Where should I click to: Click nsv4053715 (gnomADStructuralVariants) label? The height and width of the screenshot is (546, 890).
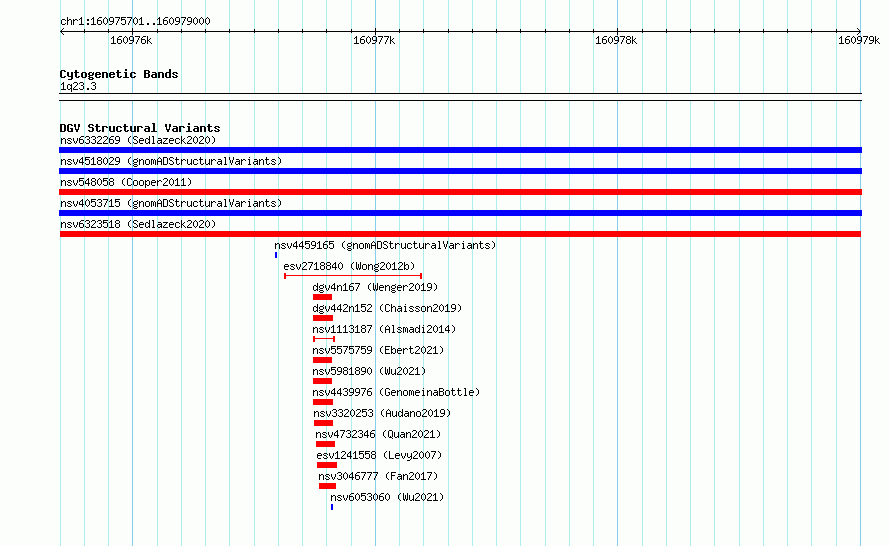[x=171, y=203]
